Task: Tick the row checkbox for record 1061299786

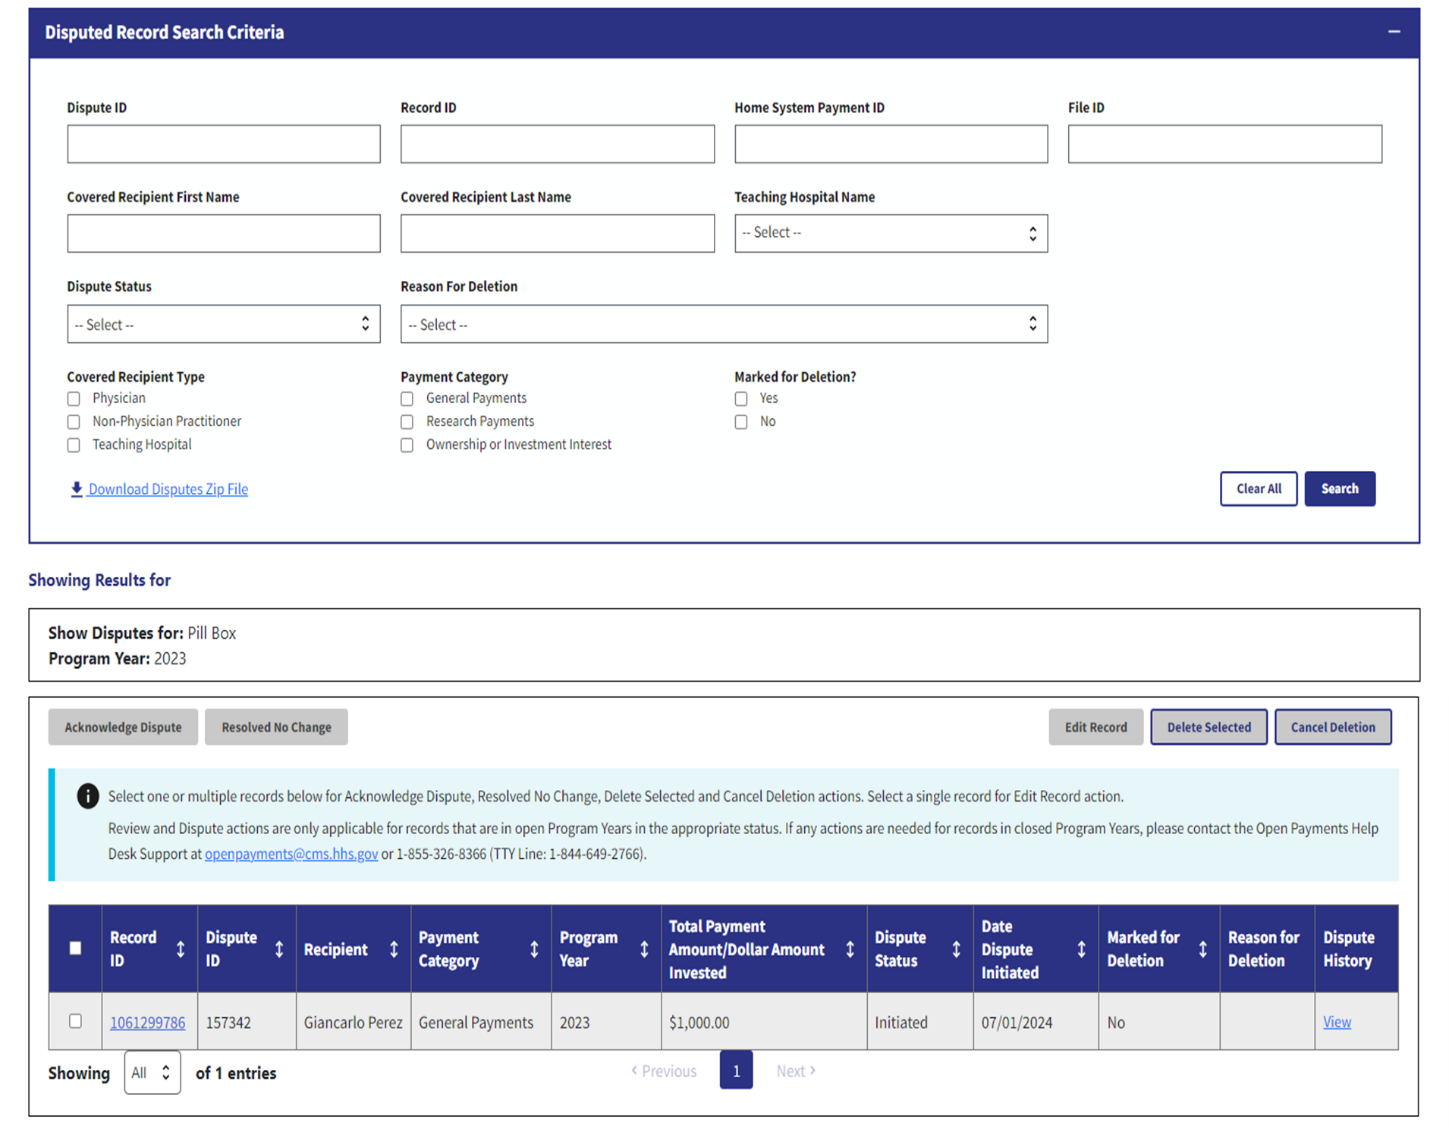Action: click(x=75, y=1021)
